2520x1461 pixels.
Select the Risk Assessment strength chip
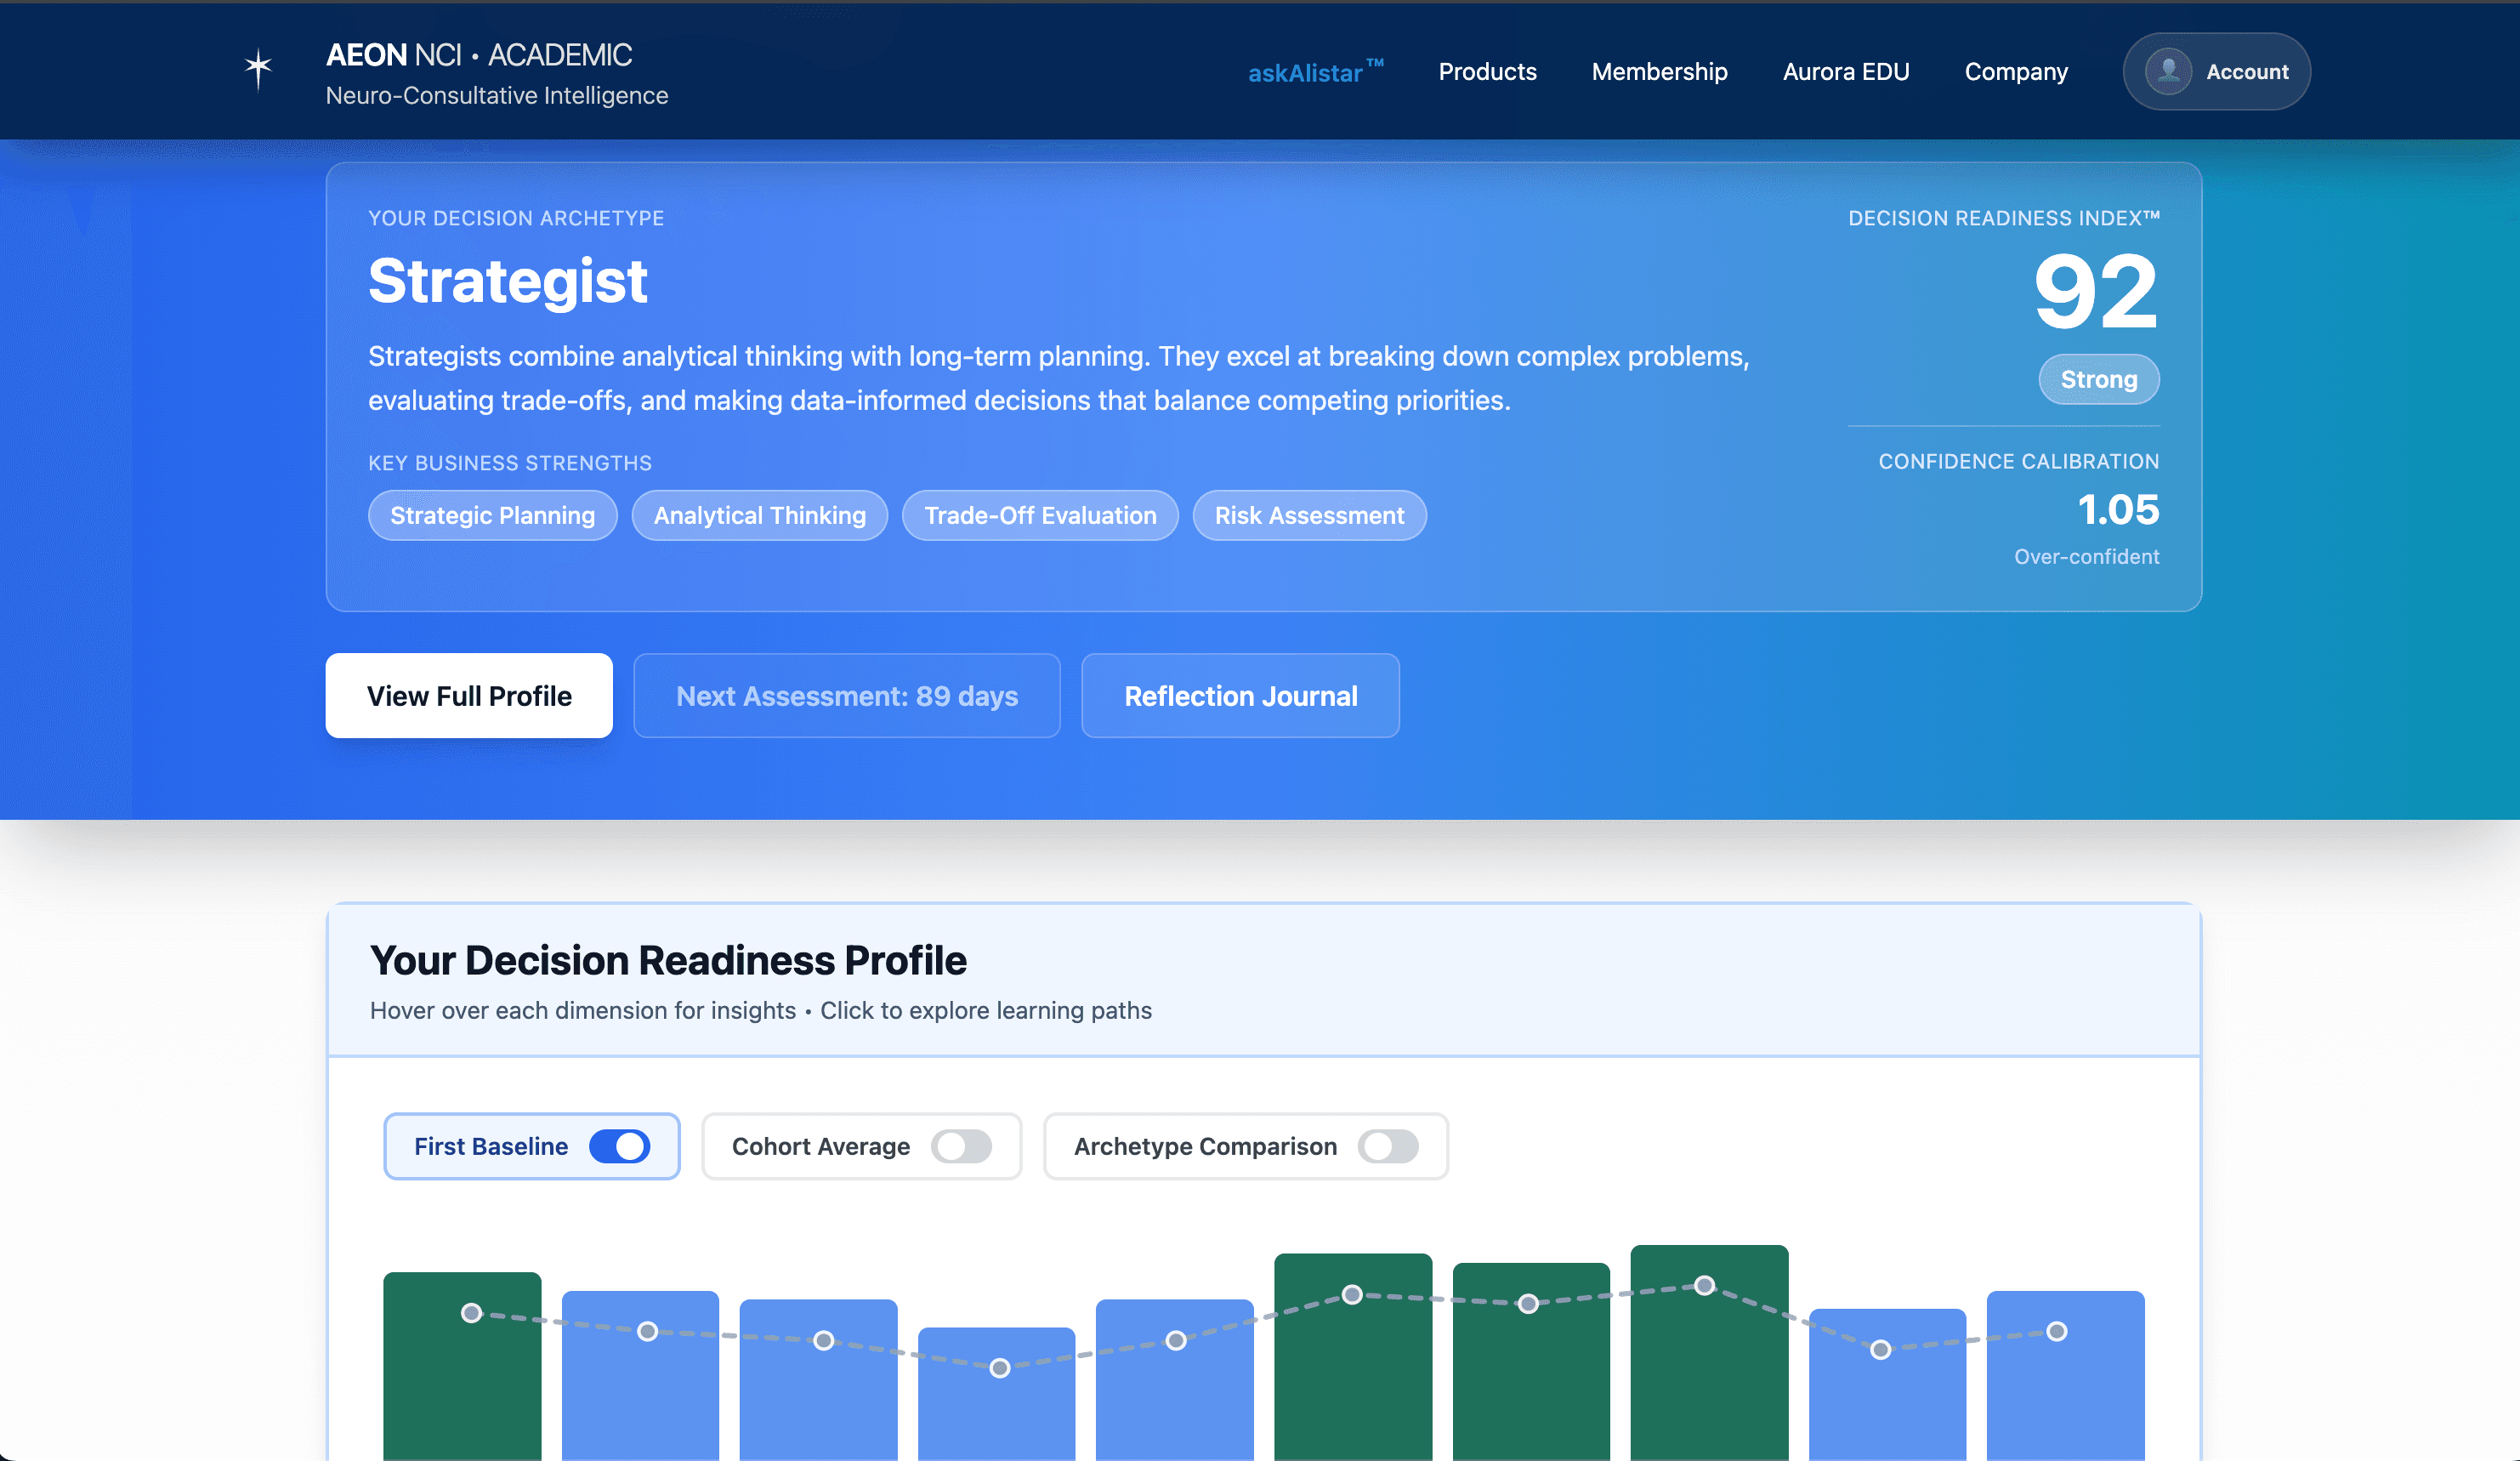(x=1309, y=516)
